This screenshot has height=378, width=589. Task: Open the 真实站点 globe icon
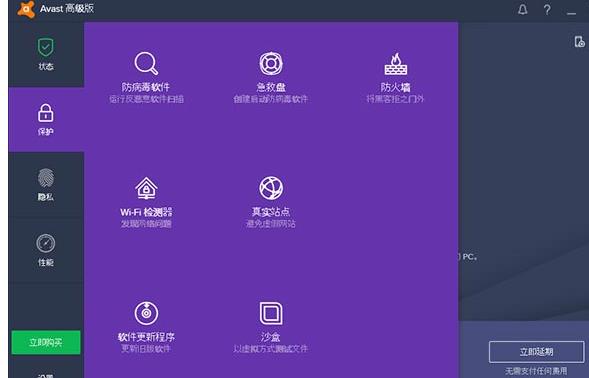tap(271, 188)
